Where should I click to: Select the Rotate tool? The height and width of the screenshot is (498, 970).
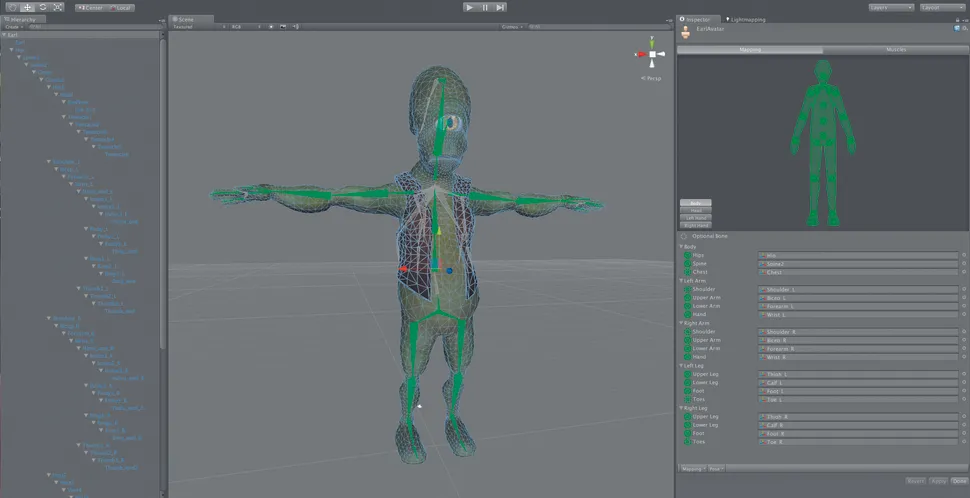[x=42, y=7]
